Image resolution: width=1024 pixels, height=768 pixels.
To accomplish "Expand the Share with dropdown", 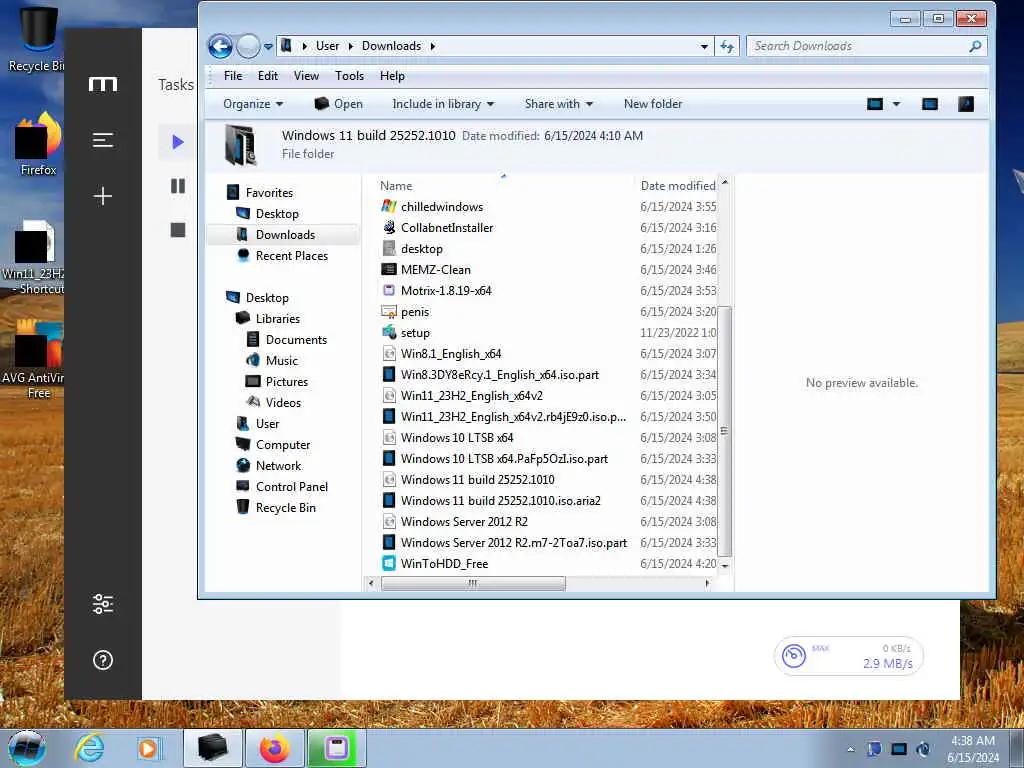I will (558, 104).
